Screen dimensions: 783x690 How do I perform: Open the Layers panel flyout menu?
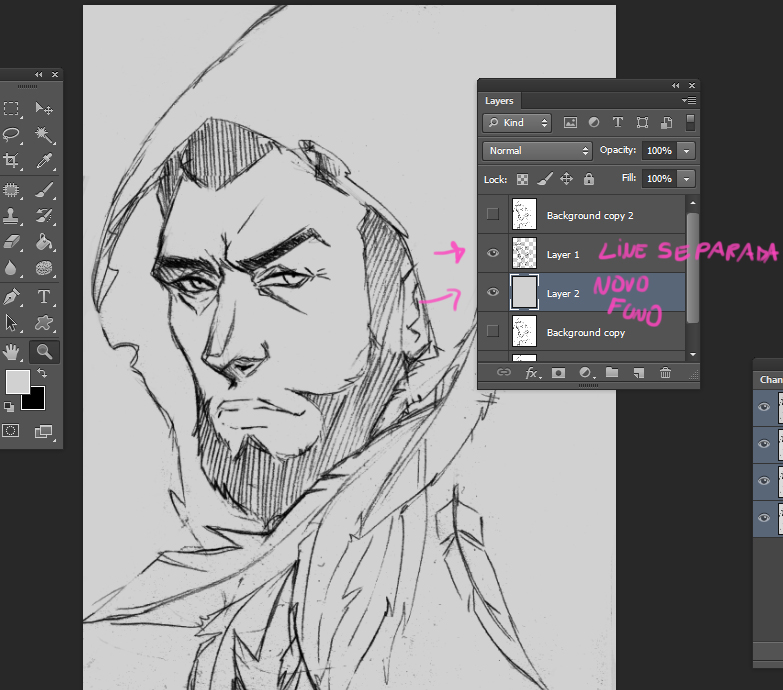(x=688, y=101)
